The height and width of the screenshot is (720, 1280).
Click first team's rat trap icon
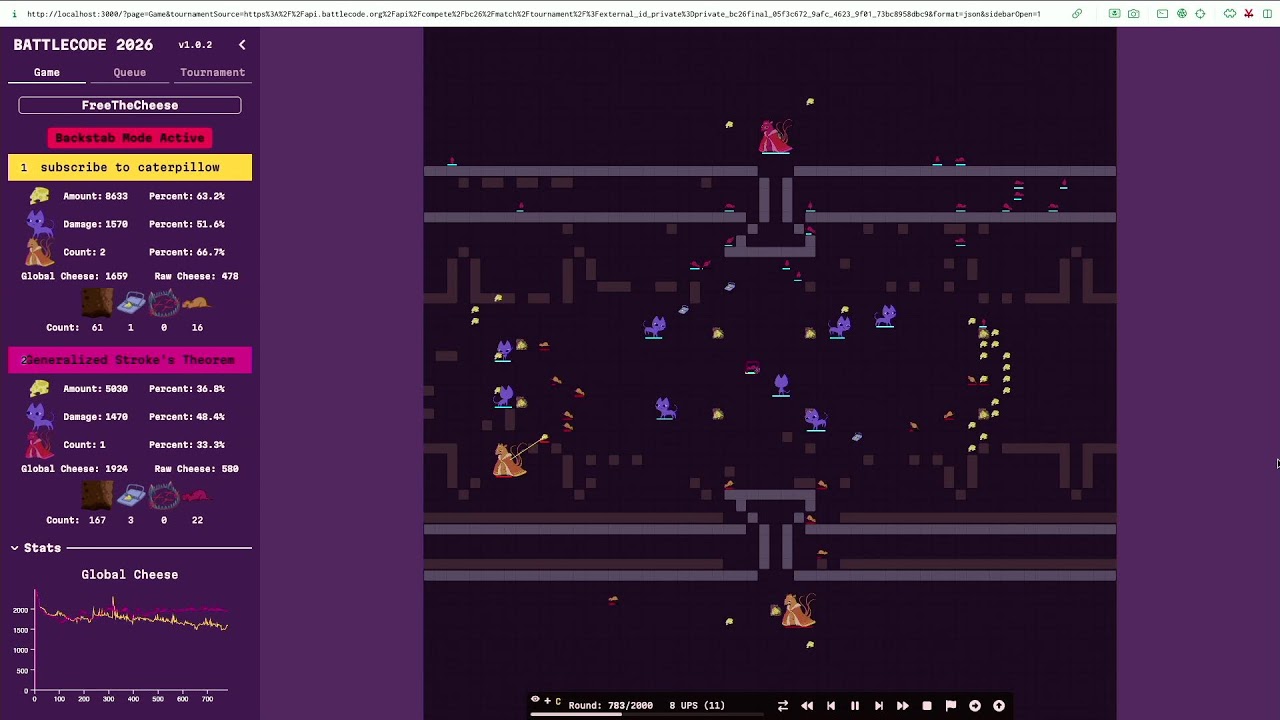(131, 303)
